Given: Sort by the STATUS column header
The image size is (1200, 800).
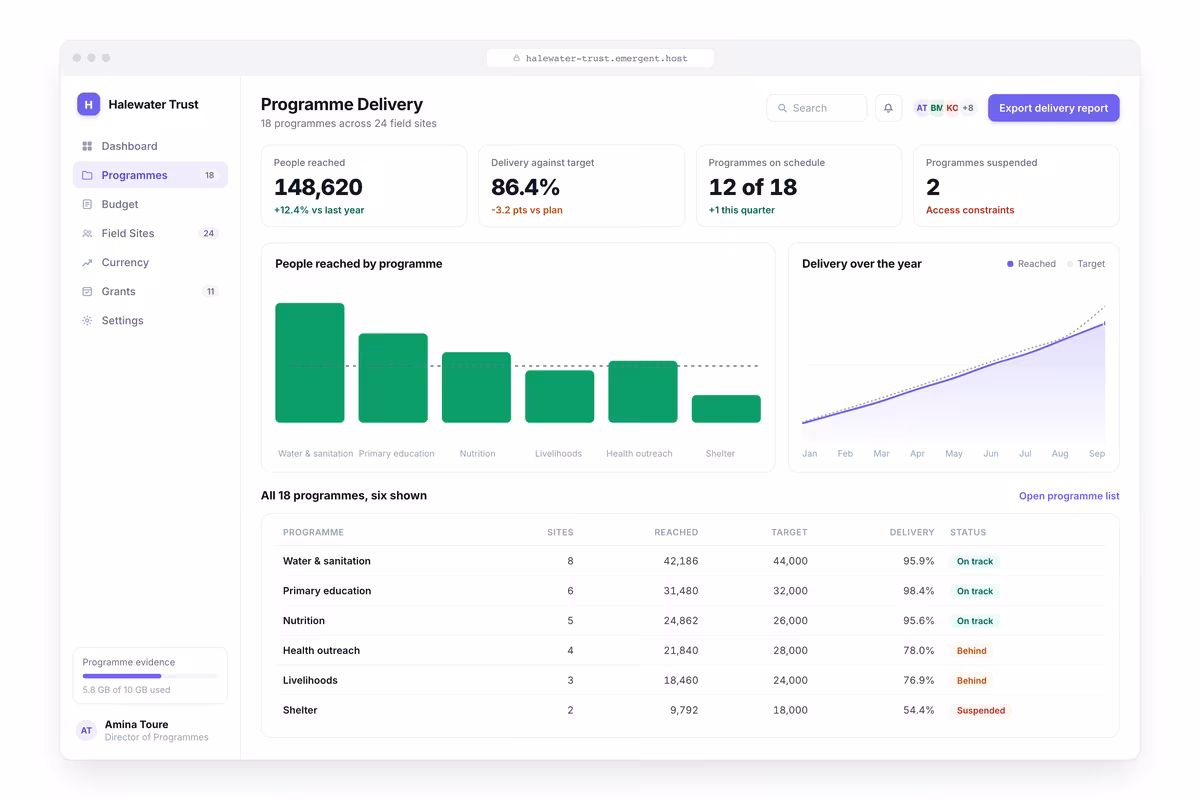Looking at the screenshot, I should pos(968,532).
